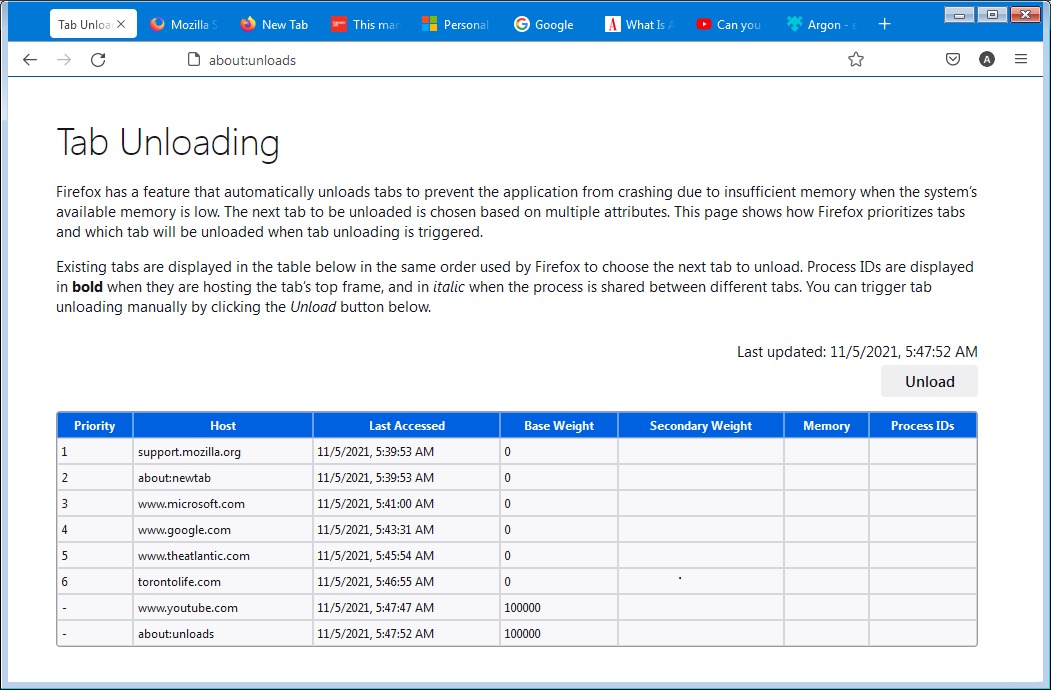Screen dimensions: 1051x690
Task: Open the Firefox account avatar menu
Action: pyautogui.click(x=987, y=60)
